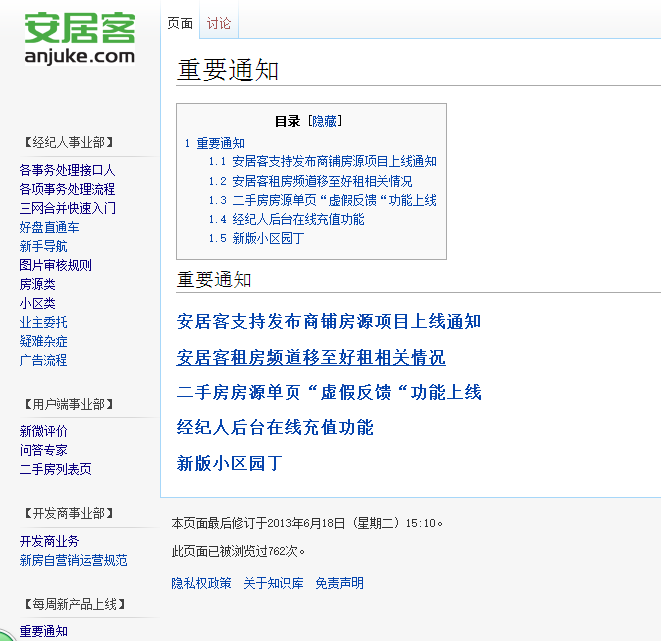The height and width of the screenshot is (641, 661).
Task: Select sidebar link 房源类
Action: tap(38, 284)
